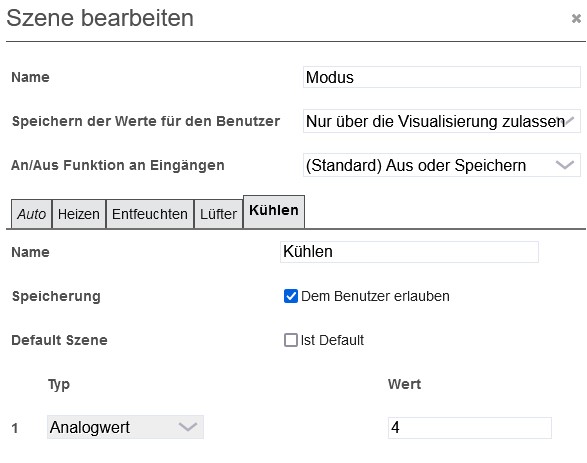Click the name field containing Kühlen
The width and height of the screenshot is (587, 463).
tap(409, 252)
